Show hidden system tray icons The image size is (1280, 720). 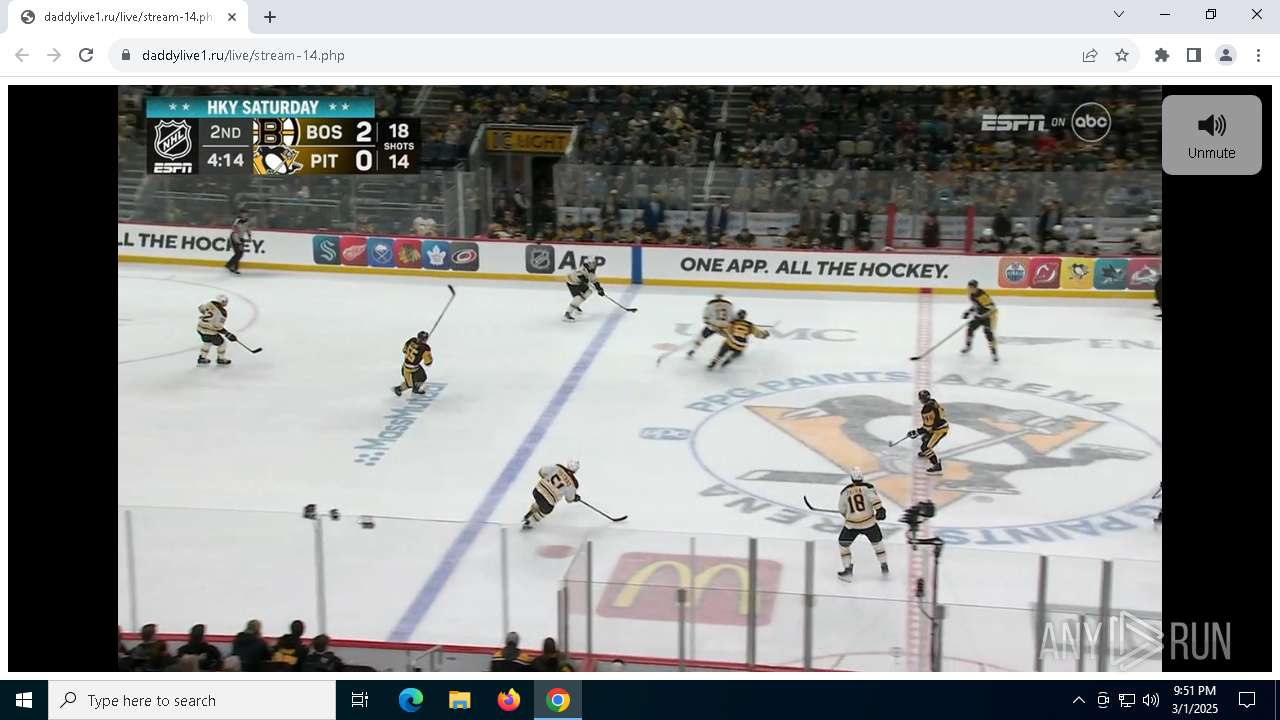pyautogui.click(x=1078, y=700)
